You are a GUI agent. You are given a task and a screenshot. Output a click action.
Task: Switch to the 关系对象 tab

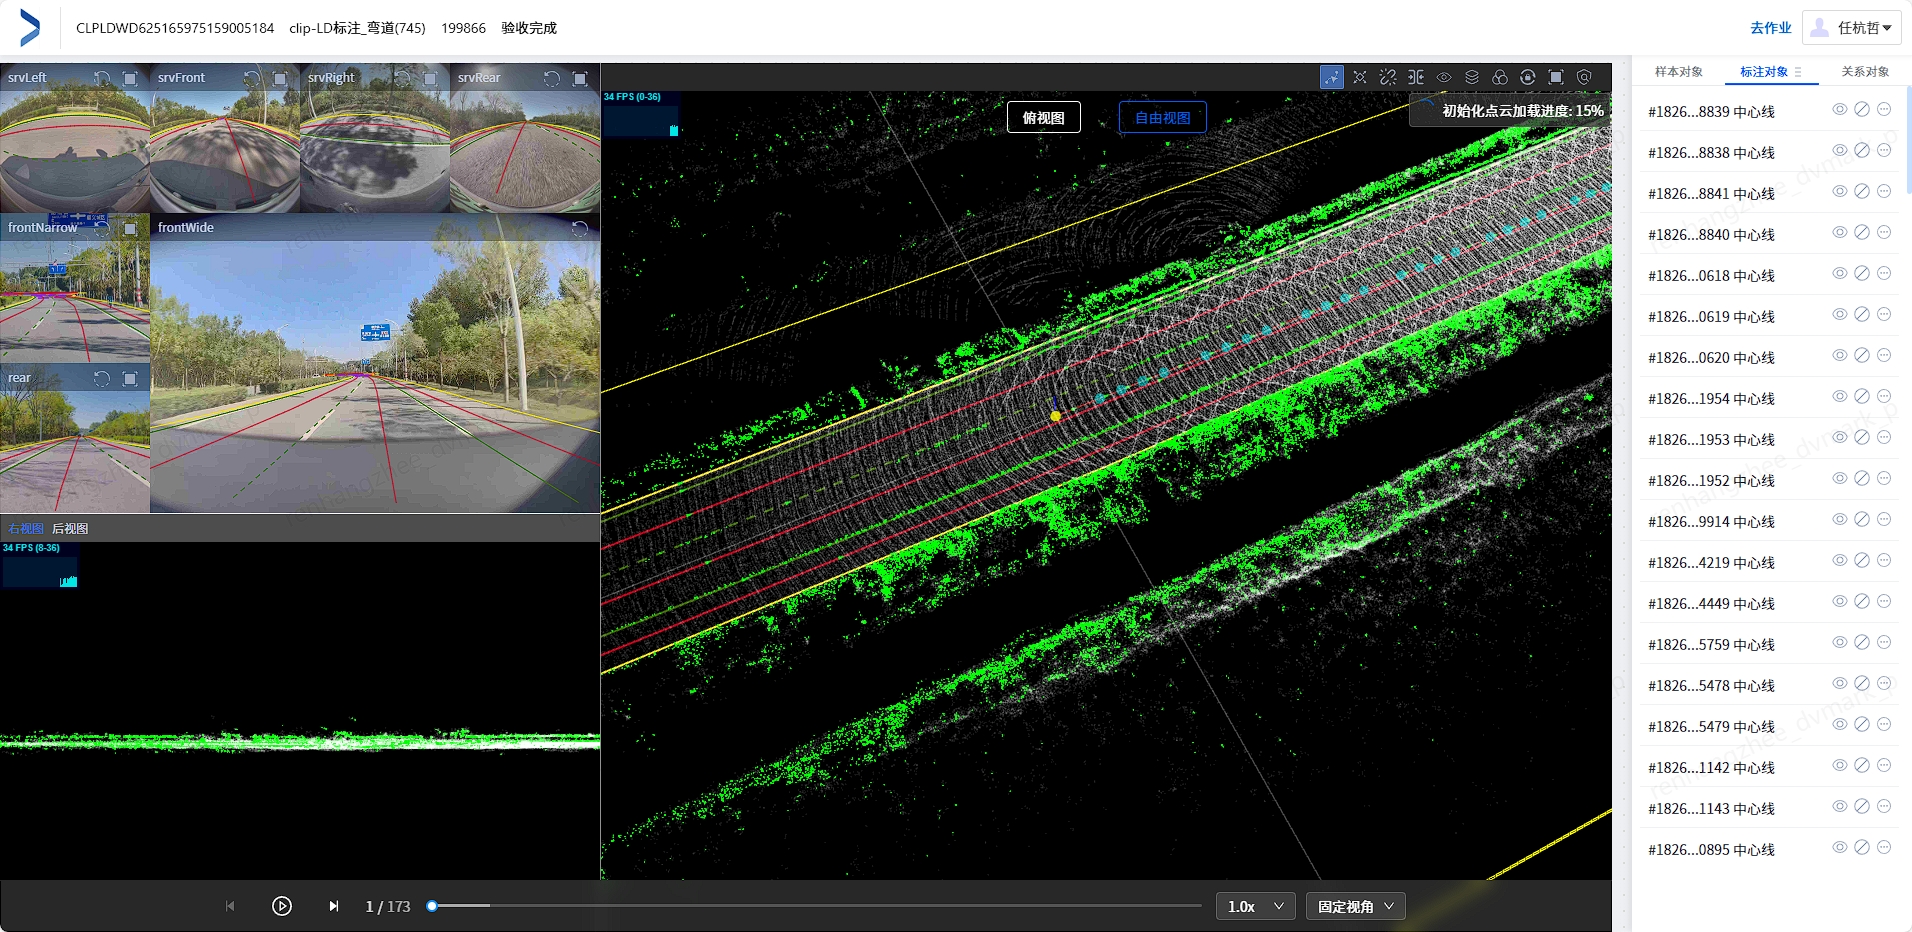pos(1865,72)
